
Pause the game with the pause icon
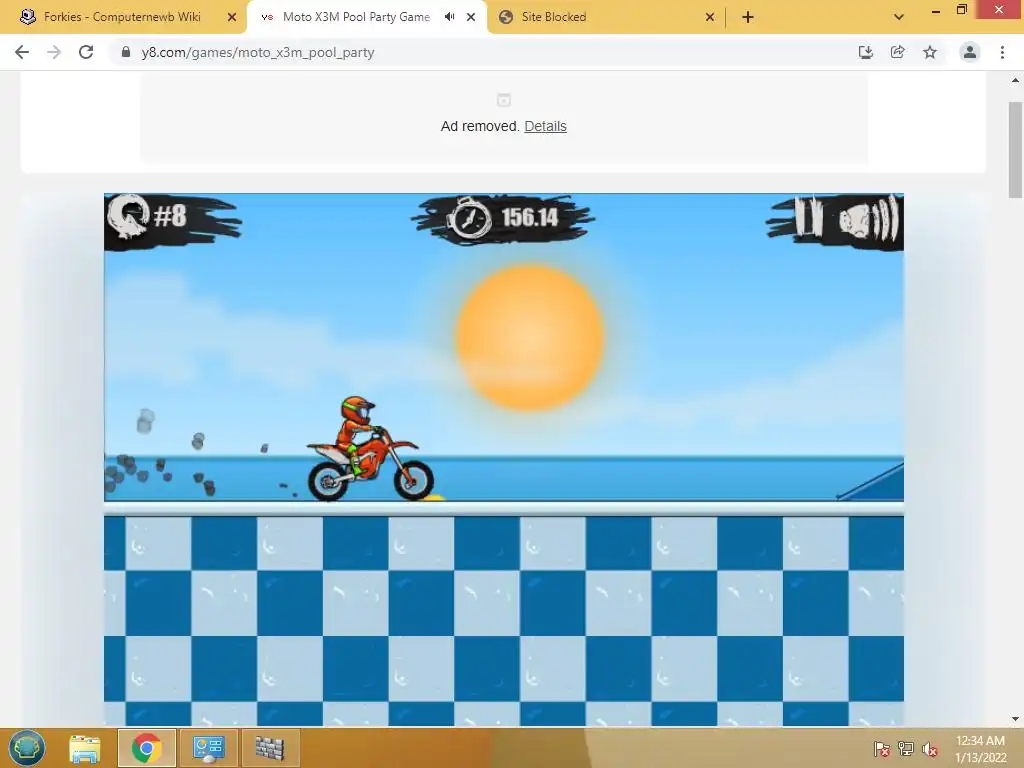809,217
